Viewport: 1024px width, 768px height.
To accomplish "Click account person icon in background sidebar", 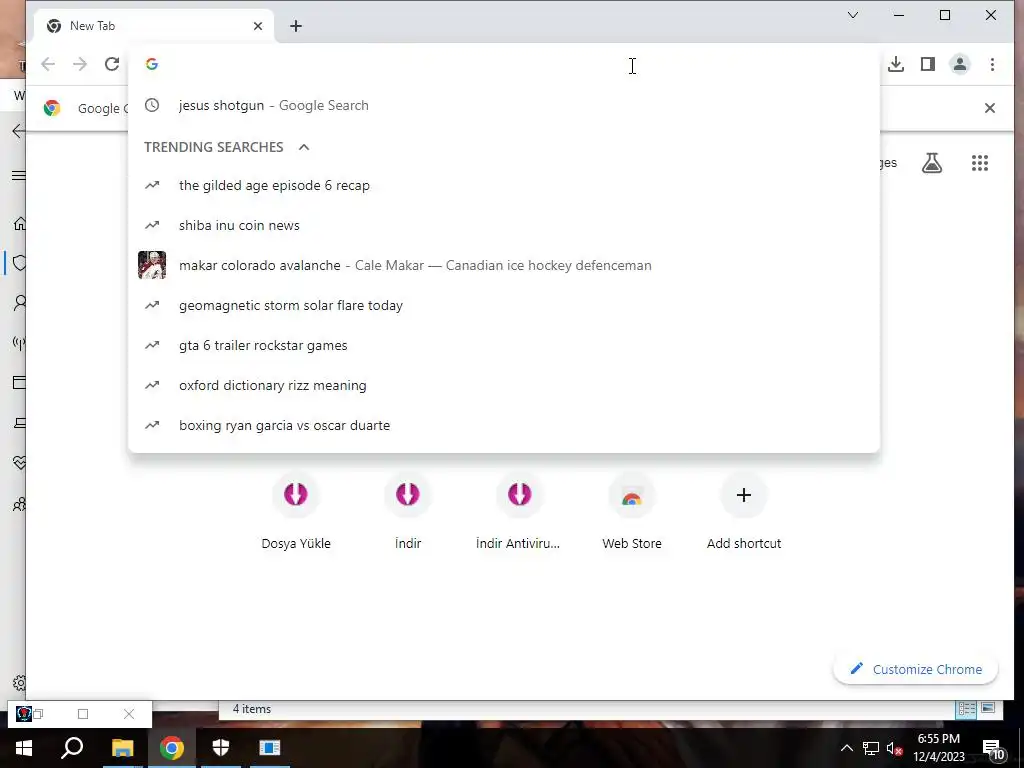I will click(x=20, y=303).
